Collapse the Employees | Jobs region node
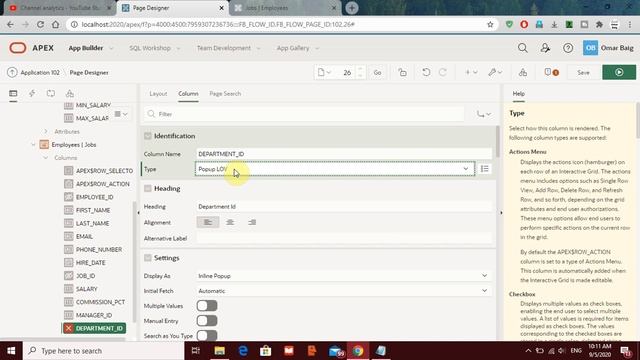This screenshot has height=360, width=640. coord(33,144)
